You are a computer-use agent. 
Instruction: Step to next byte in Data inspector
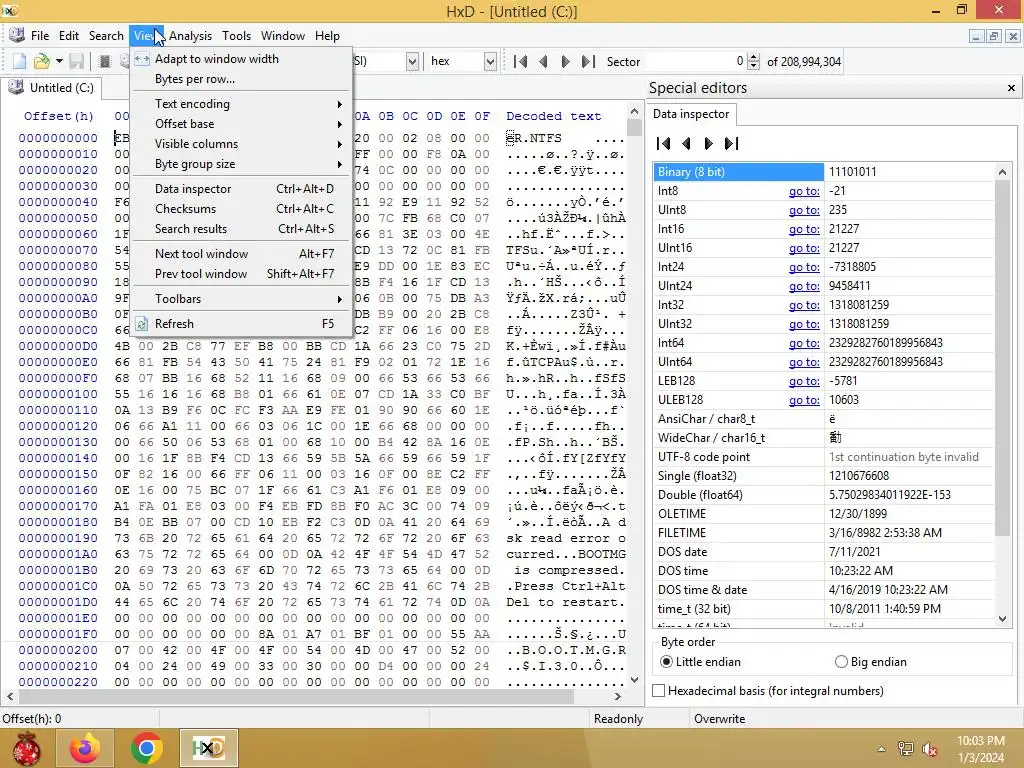click(x=709, y=143)
